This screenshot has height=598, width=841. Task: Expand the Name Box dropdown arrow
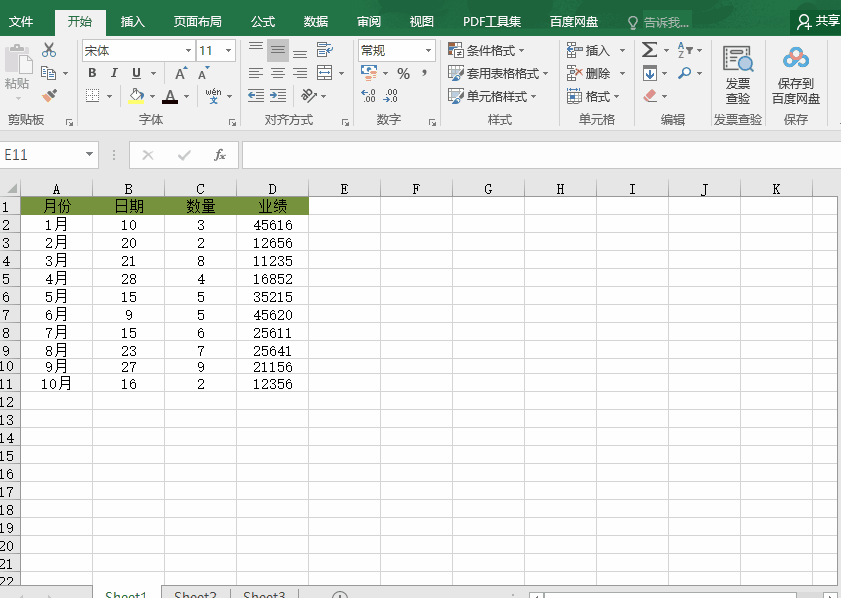90,154
